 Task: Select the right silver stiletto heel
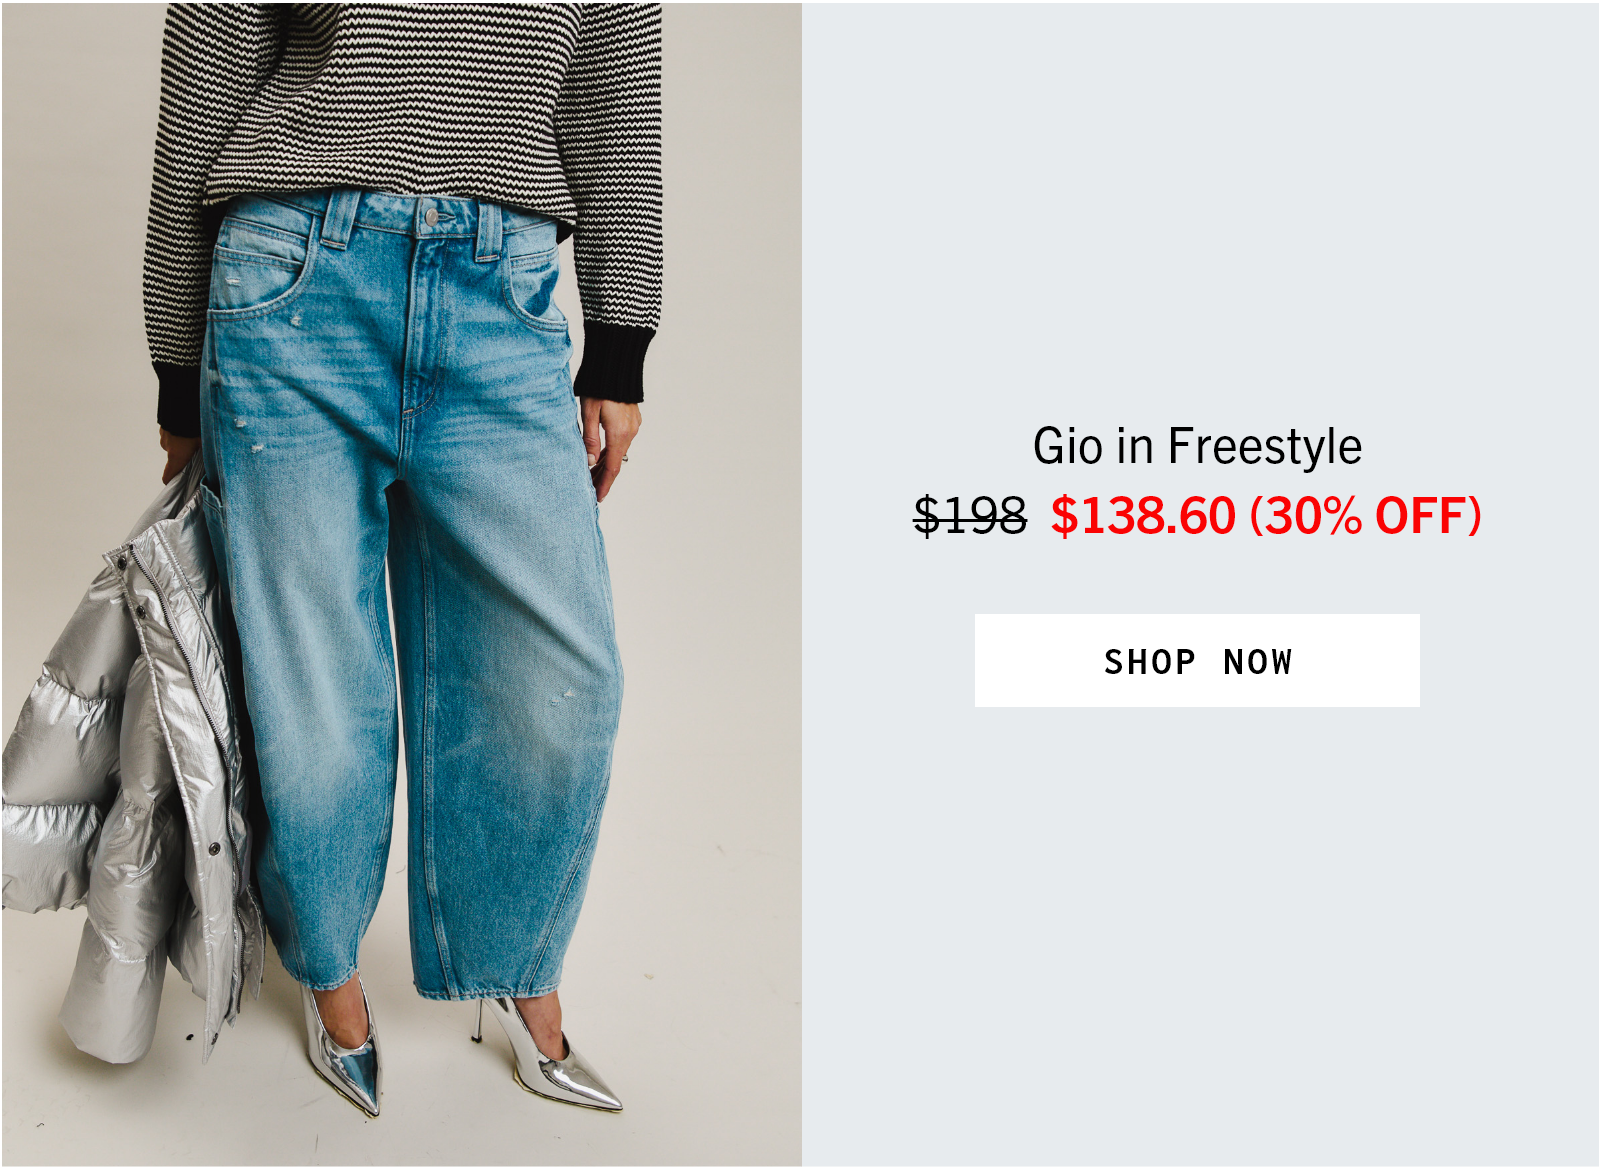(548, 1058)
